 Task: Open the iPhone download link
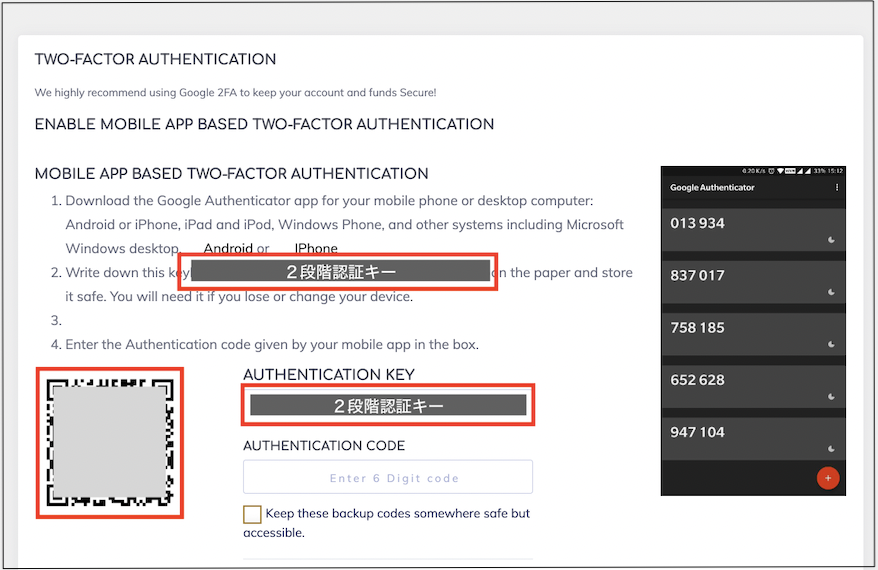click(316, 248)
